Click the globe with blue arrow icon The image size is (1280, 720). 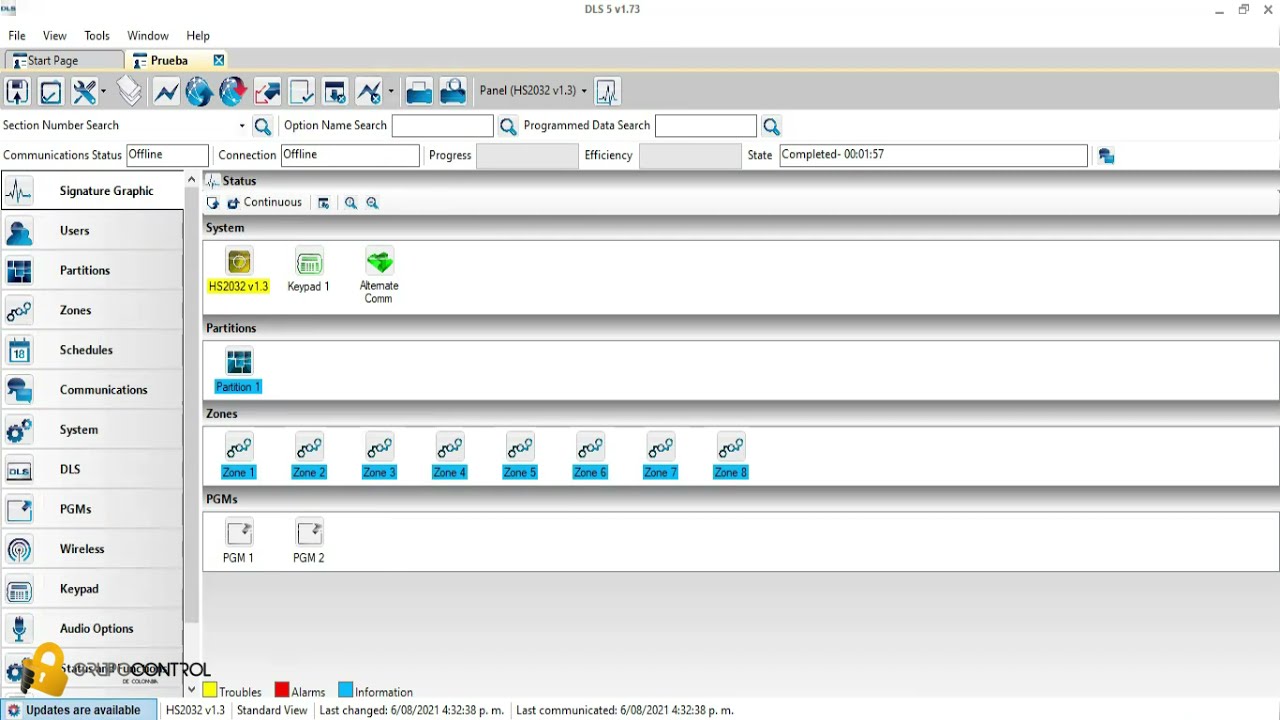tap(199, 92)
